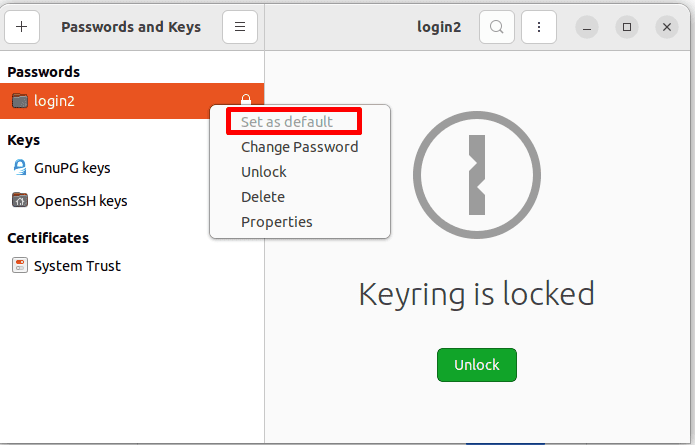Open the hamburger main menu
The image size is (695, 445).
pyautogui.click(x=240, y=27)
